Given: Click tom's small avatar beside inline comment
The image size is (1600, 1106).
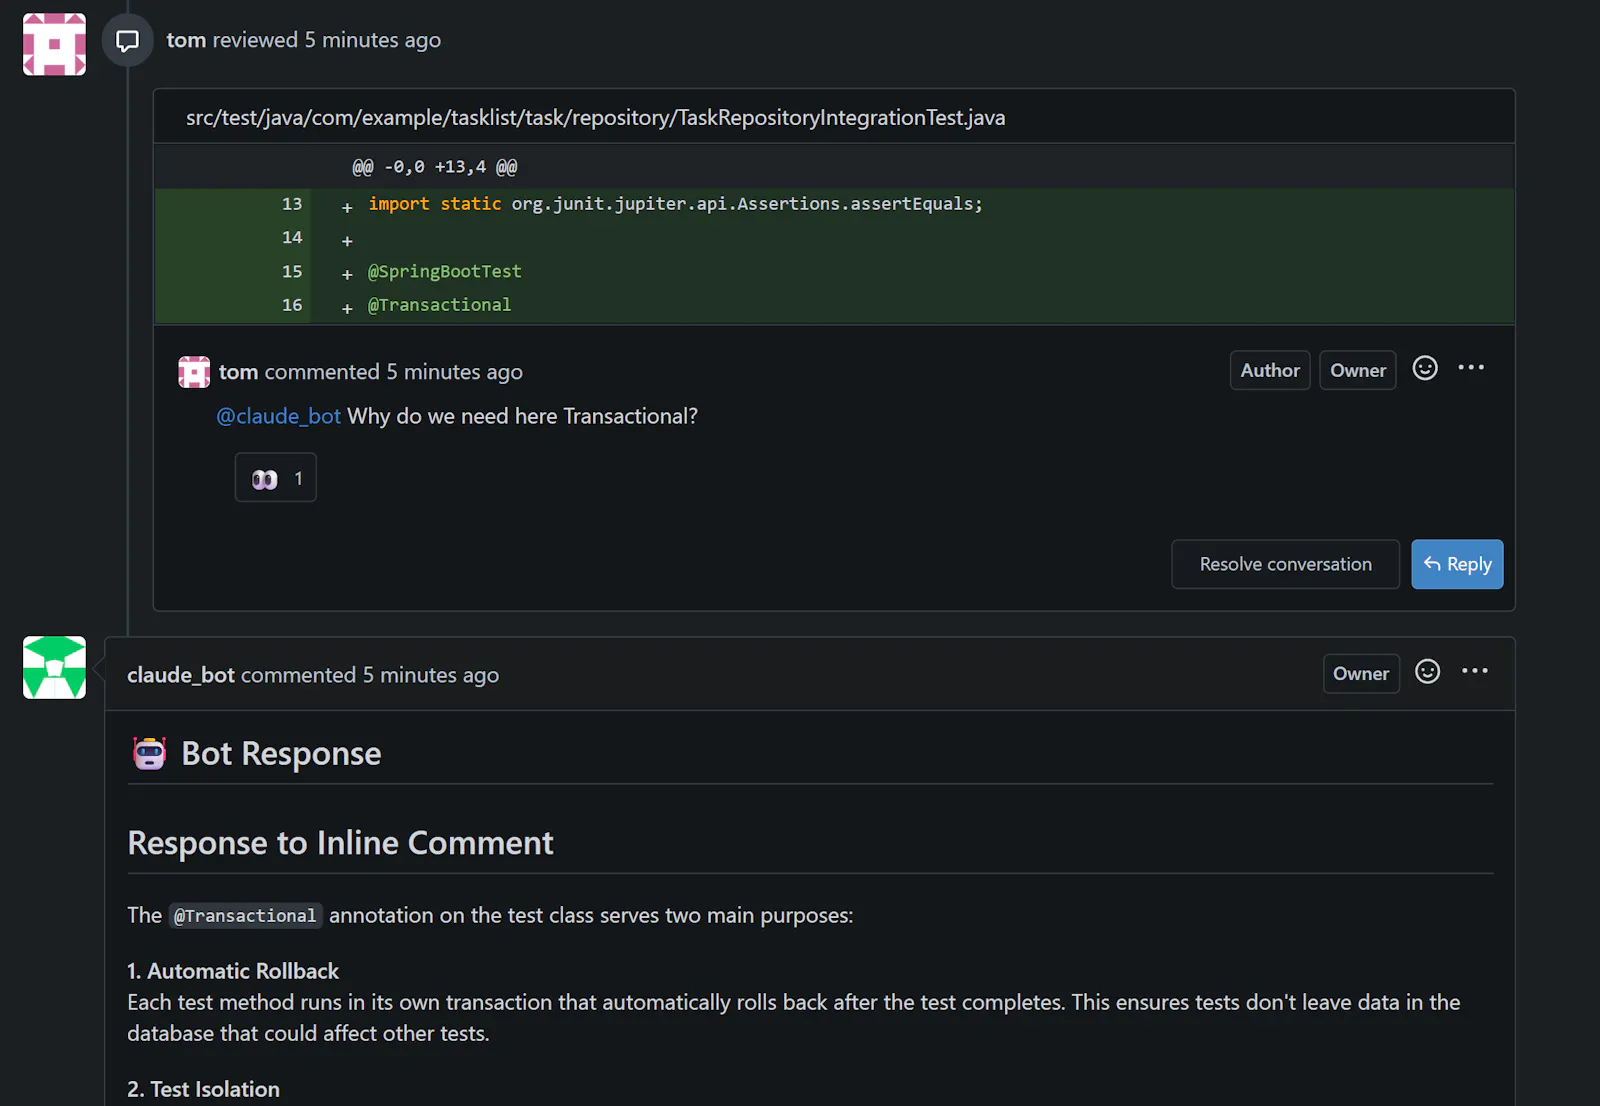Looking at the screenshot, I should click(194, 372).
